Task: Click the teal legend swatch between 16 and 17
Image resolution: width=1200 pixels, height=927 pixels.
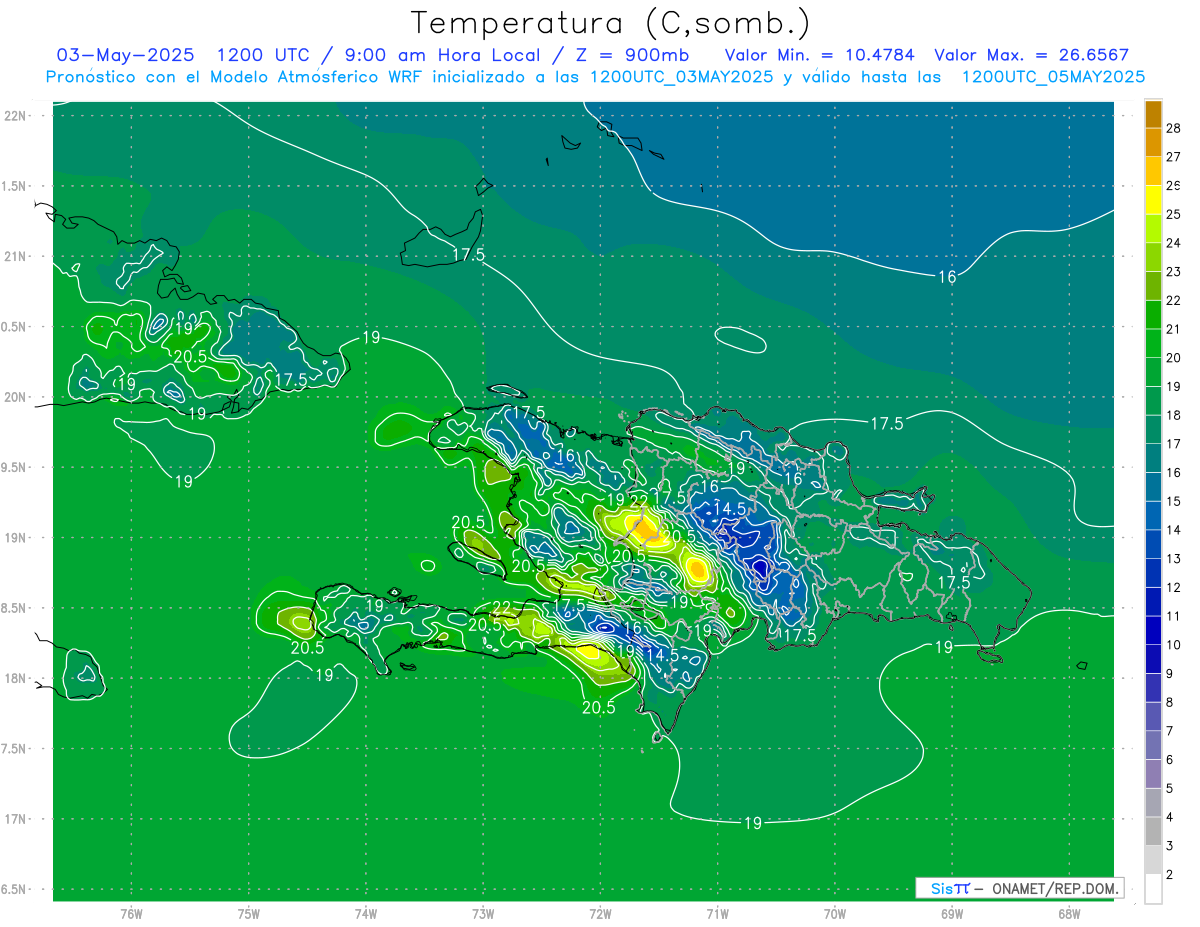Action: click(1153, 458)
